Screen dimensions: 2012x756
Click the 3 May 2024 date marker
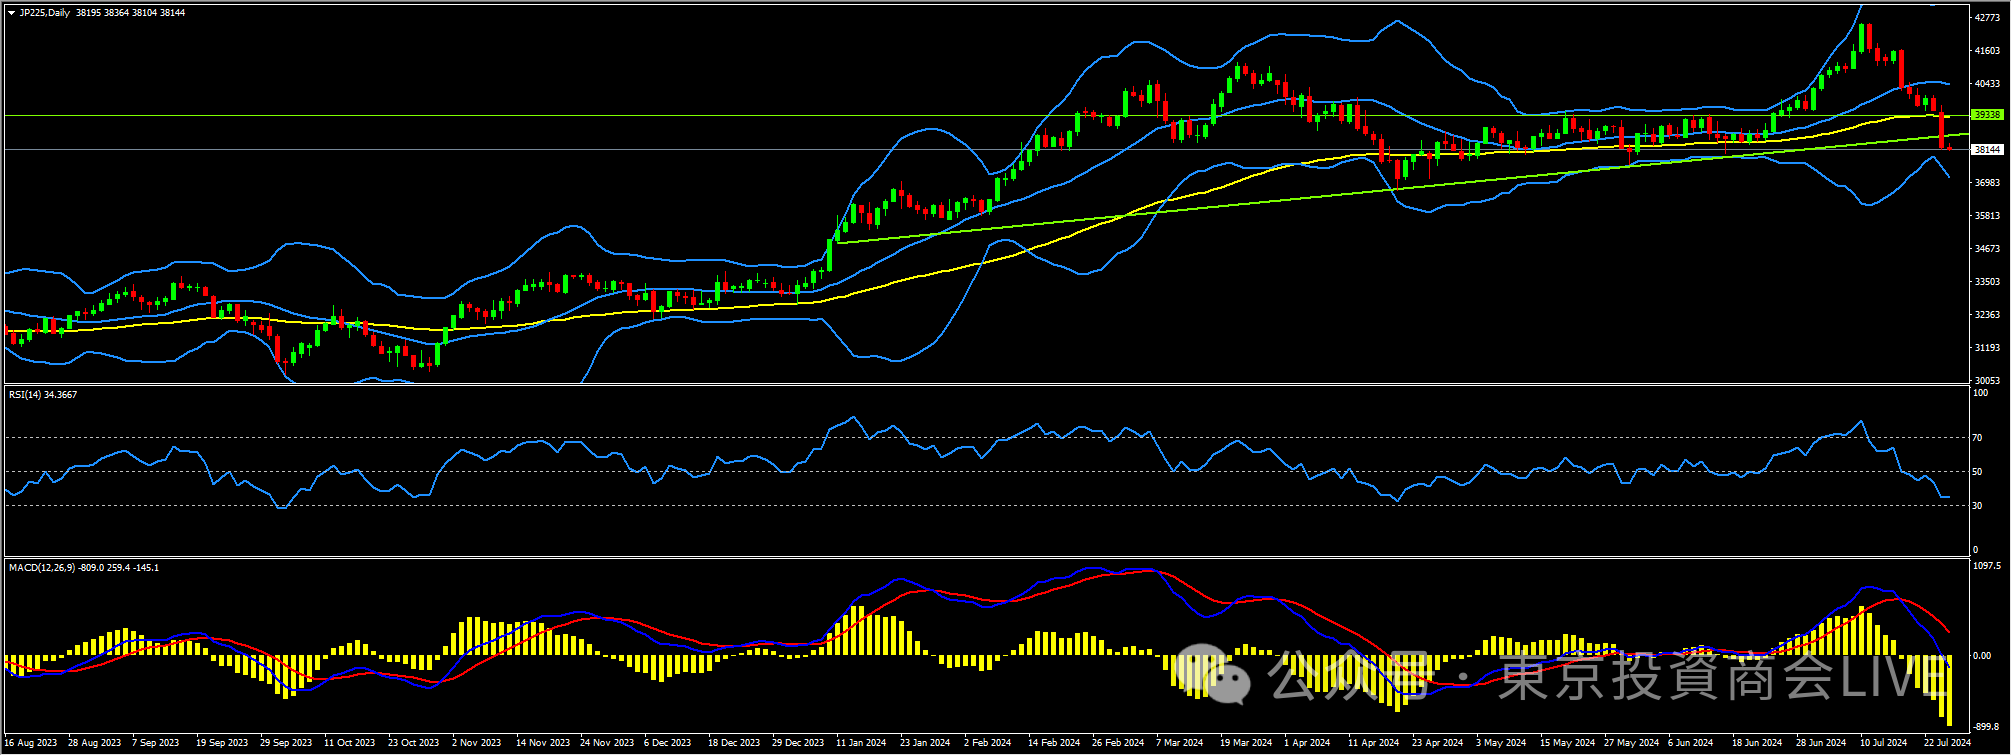pyautogui.click(x=1501, y=743)
